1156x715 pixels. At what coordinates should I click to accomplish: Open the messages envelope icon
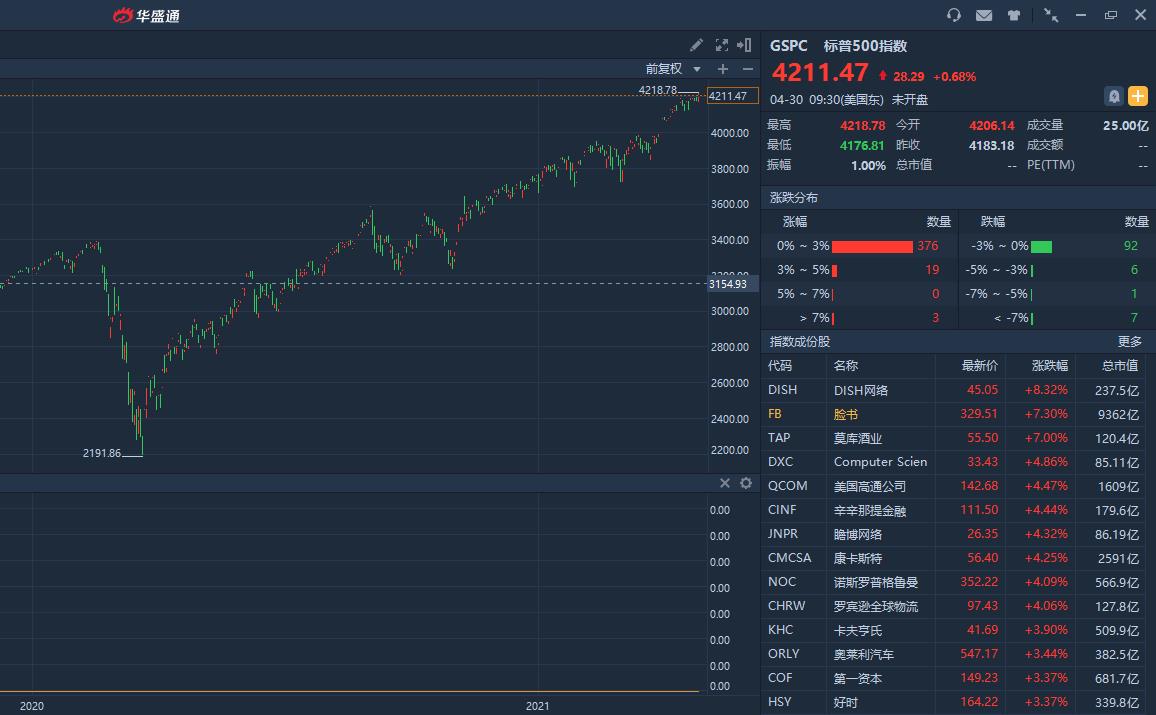(983, 15)
